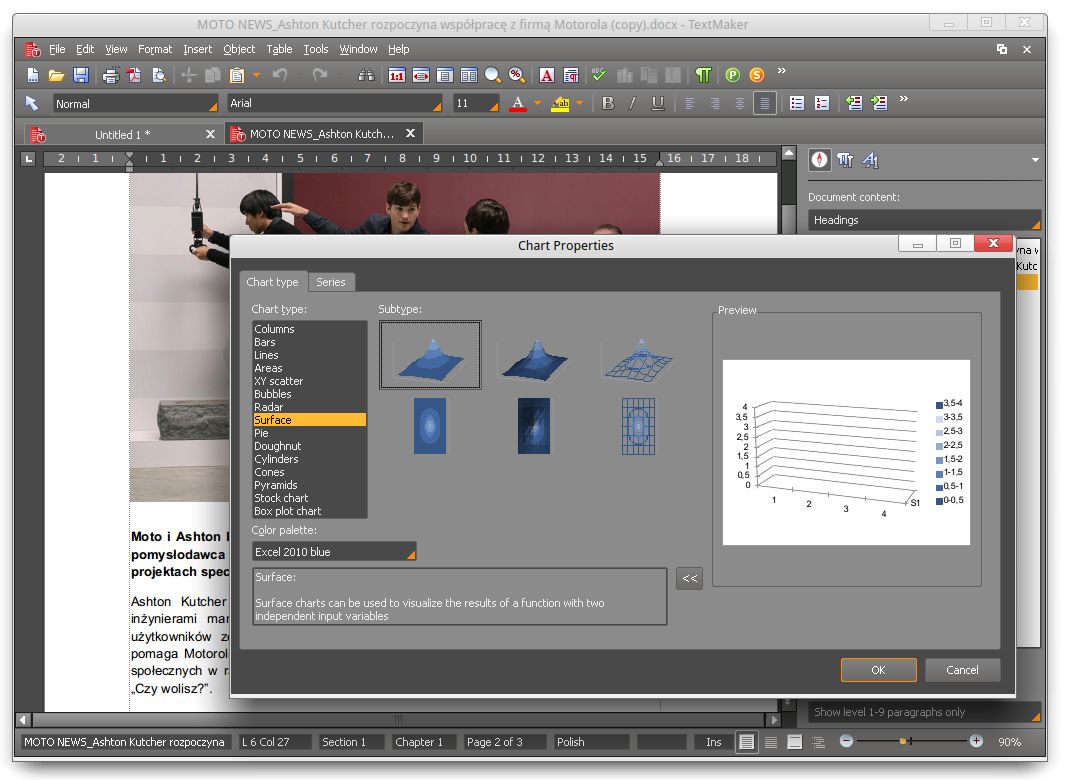The height and width of the screenshot is (780, 1069).
Task: Confirm chart settings with OK
Action: (x=878, y=670)
